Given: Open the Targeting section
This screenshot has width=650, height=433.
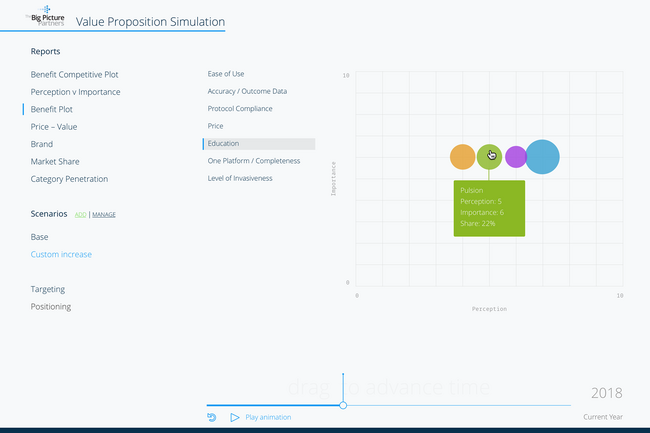Looking at the screenshot, I should (x=48, y=289).
